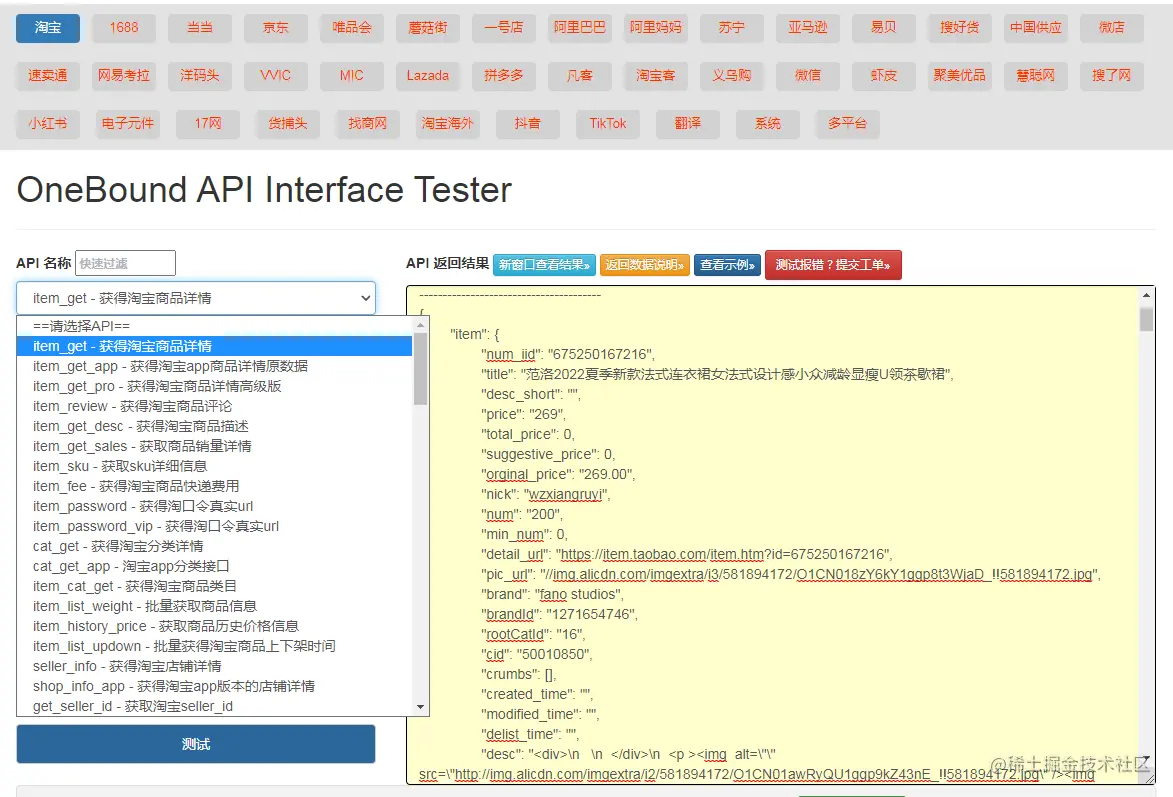Pick item_list_updown option

pyautogui.click(x=214, y=646)
